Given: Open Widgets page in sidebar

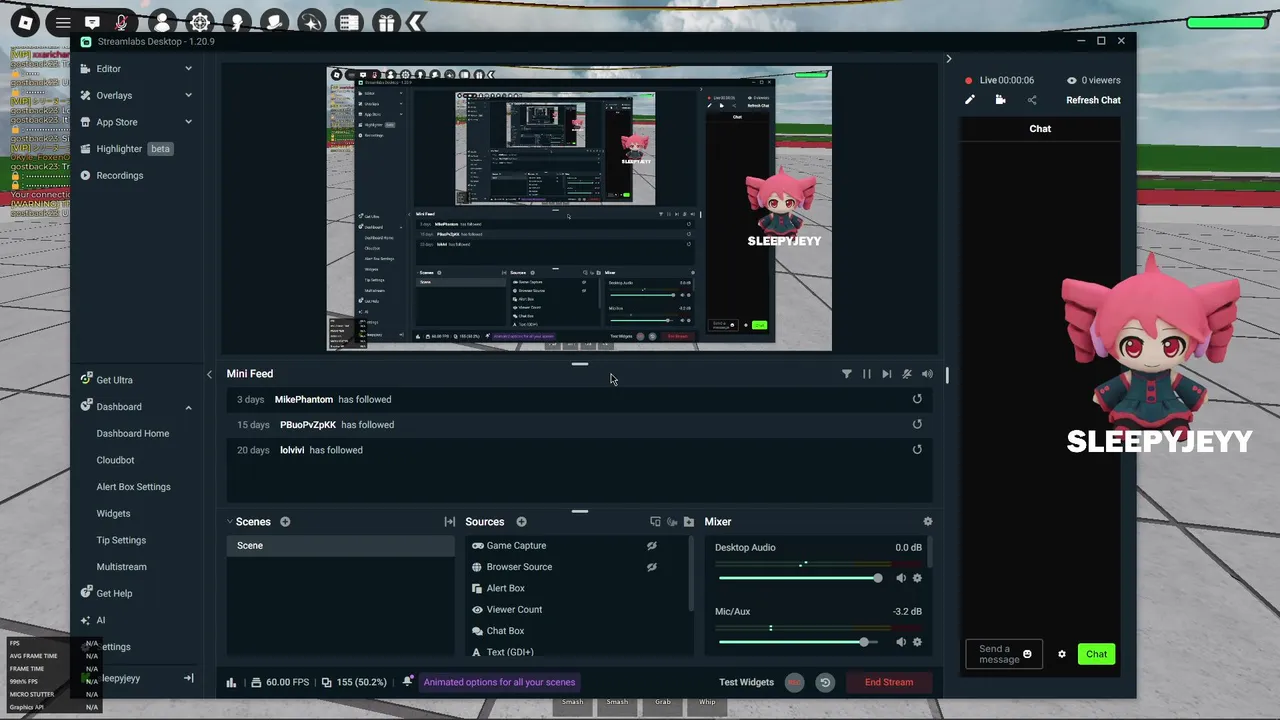Looking at the screenshot, I should click(x=113, y=513).
